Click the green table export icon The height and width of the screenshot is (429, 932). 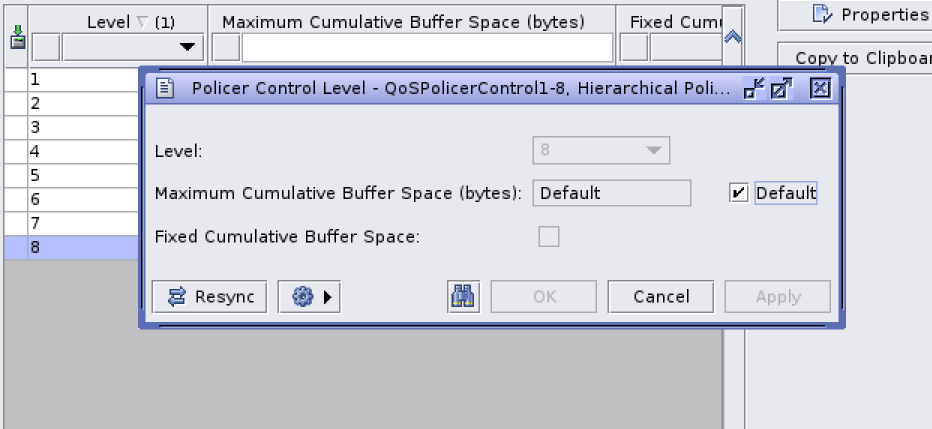17,40
